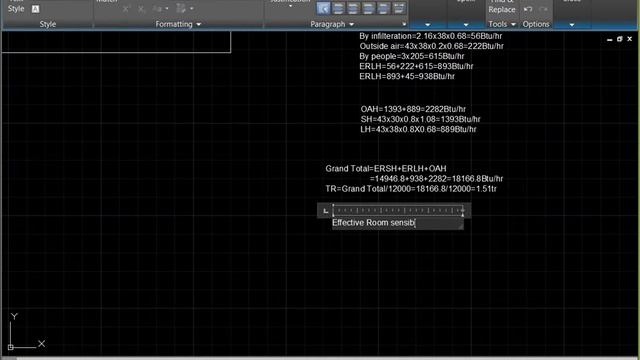
Task: Click the ruler right-width handle
Action: pos(463,210)
